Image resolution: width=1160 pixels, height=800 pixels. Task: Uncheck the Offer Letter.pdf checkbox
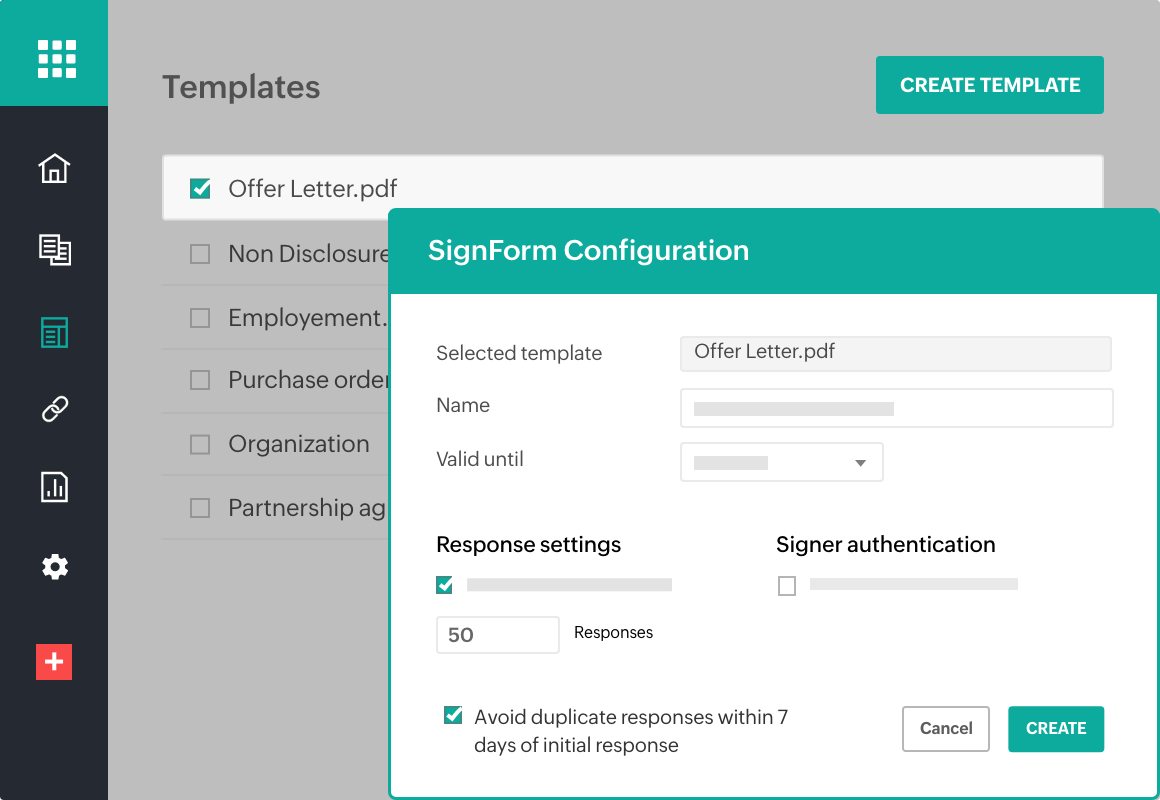point(200,189)
